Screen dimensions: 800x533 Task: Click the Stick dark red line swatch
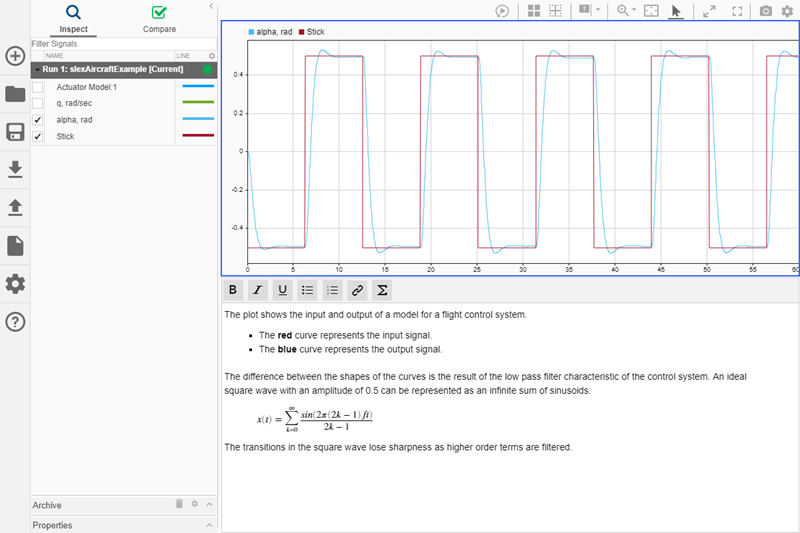[198, 135]
